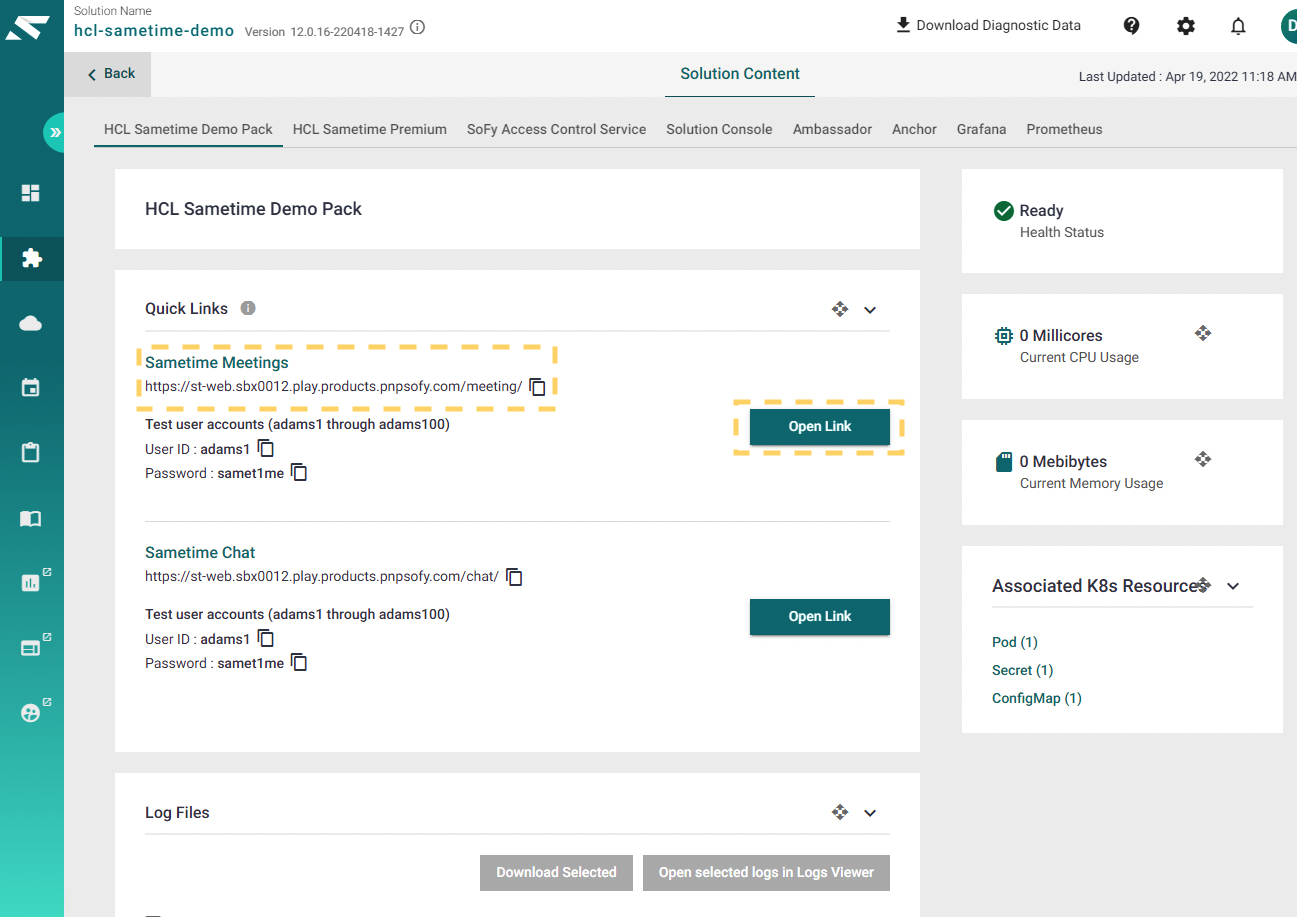Switch to the Anchor tab
Image resolution: width=1297 pixels, height=917 pixels.
(914, 129)
